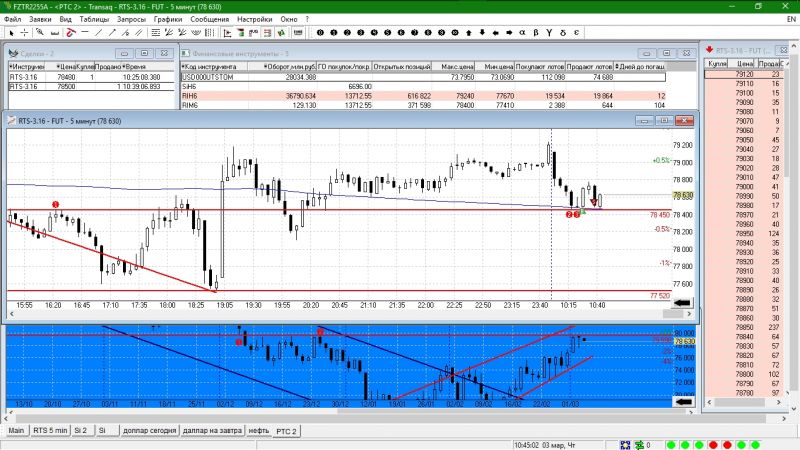Open the Сообщения menu
Screen dimensions: 800x450
[x=210, y=19]
